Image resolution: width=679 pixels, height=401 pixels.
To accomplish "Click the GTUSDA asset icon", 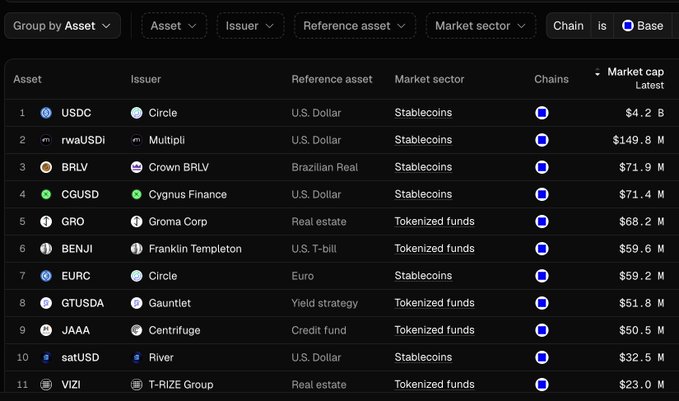I will click(46, 303).
